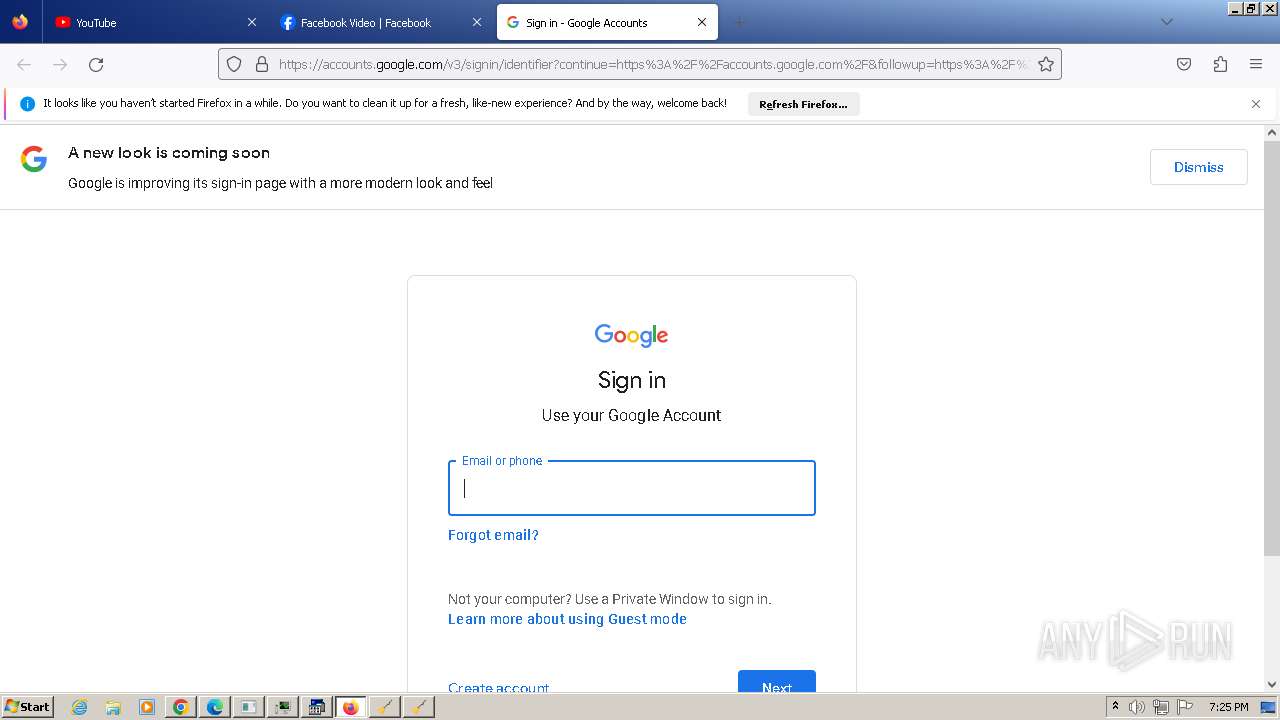Show hidden system tray icons
Image resolution: width=1280 pixels, height=720 pixels.
[1115, 707]
